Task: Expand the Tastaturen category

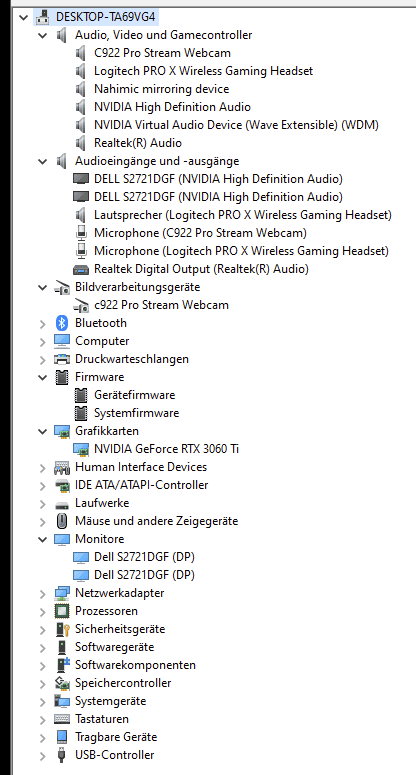Action: click(42, 719)
